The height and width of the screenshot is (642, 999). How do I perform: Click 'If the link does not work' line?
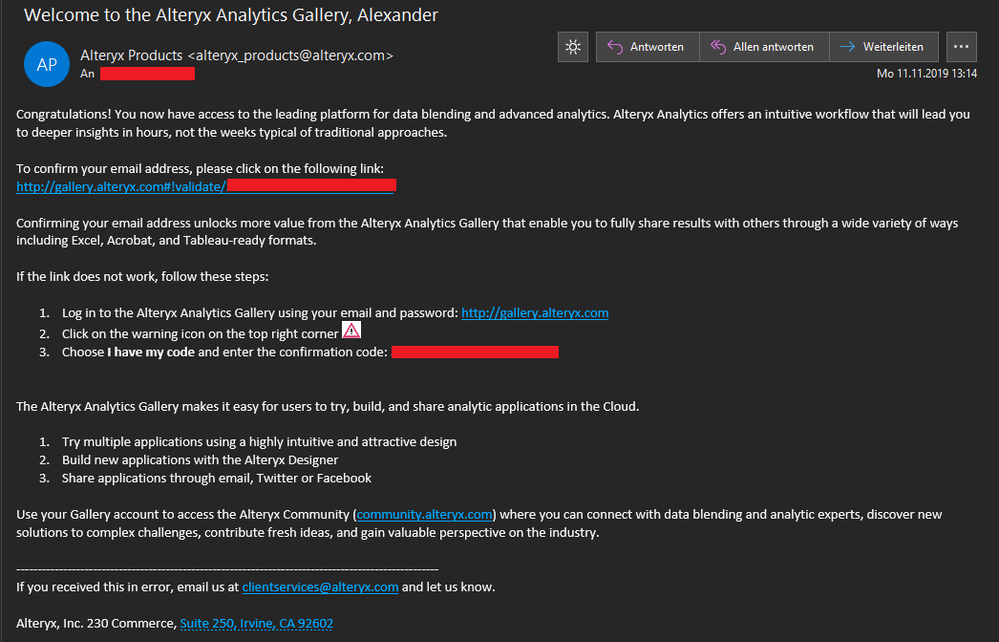click(143, 276)
